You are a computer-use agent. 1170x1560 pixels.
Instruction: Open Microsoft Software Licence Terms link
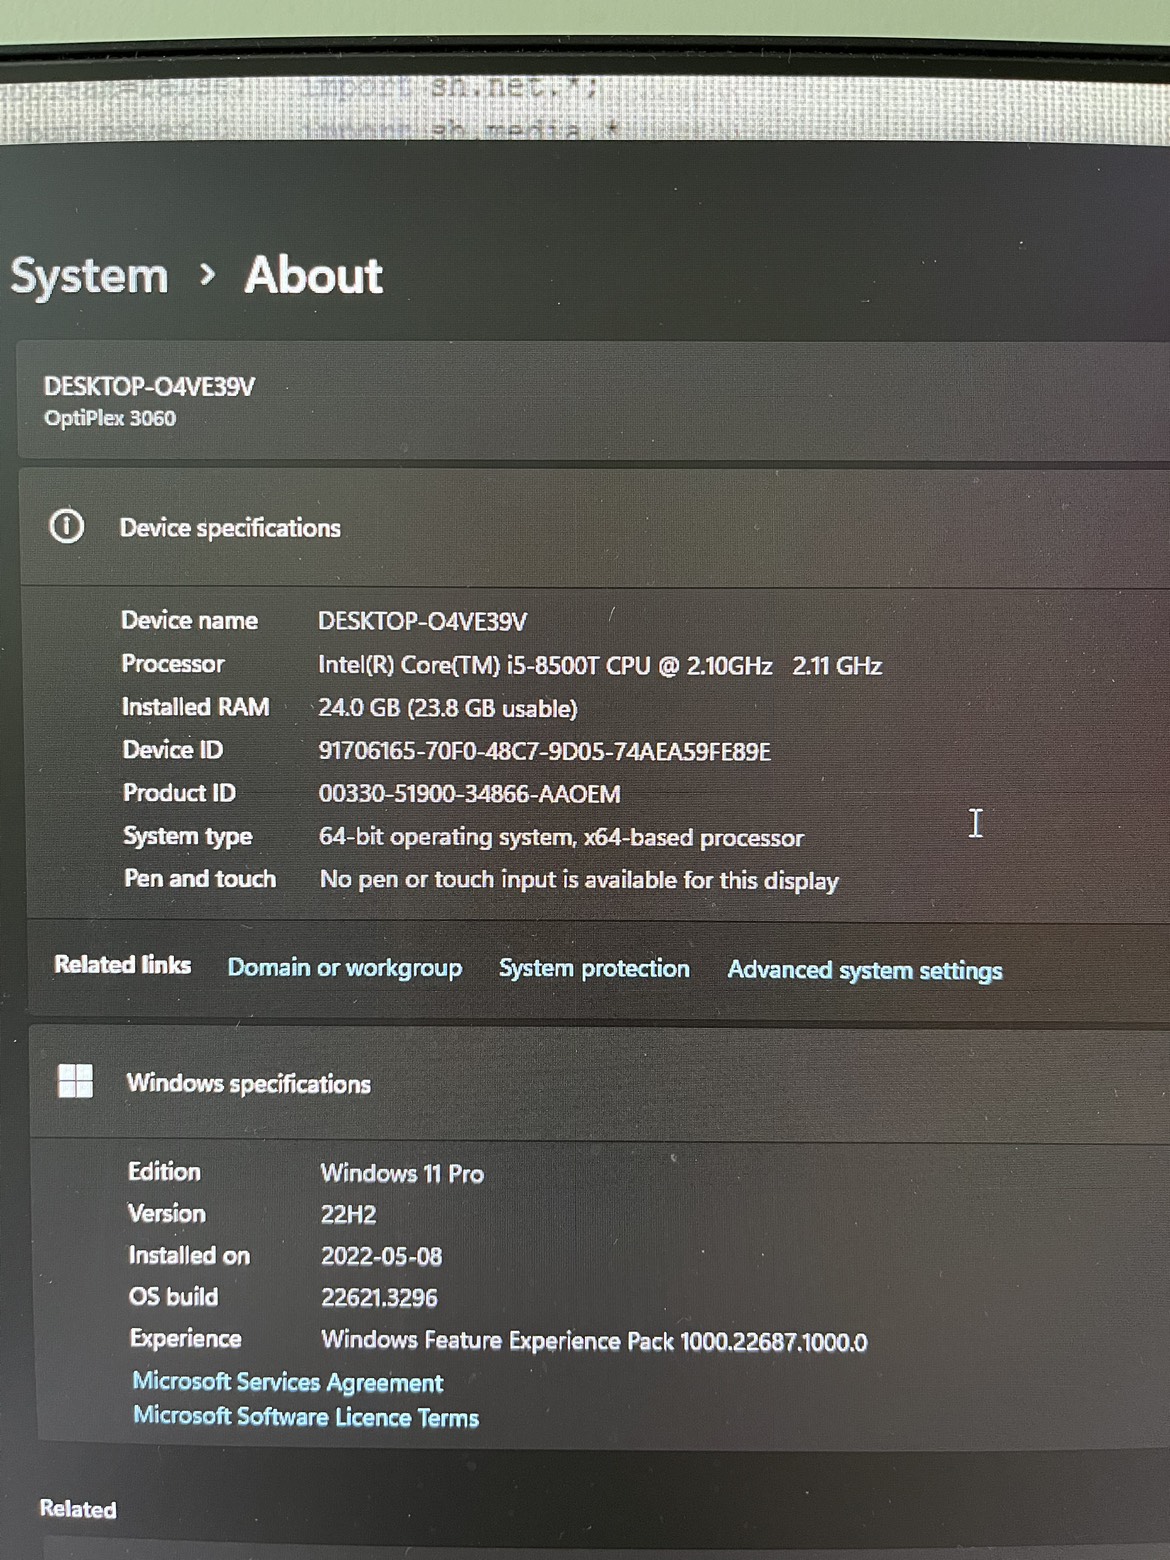[x=306, y=1417]
